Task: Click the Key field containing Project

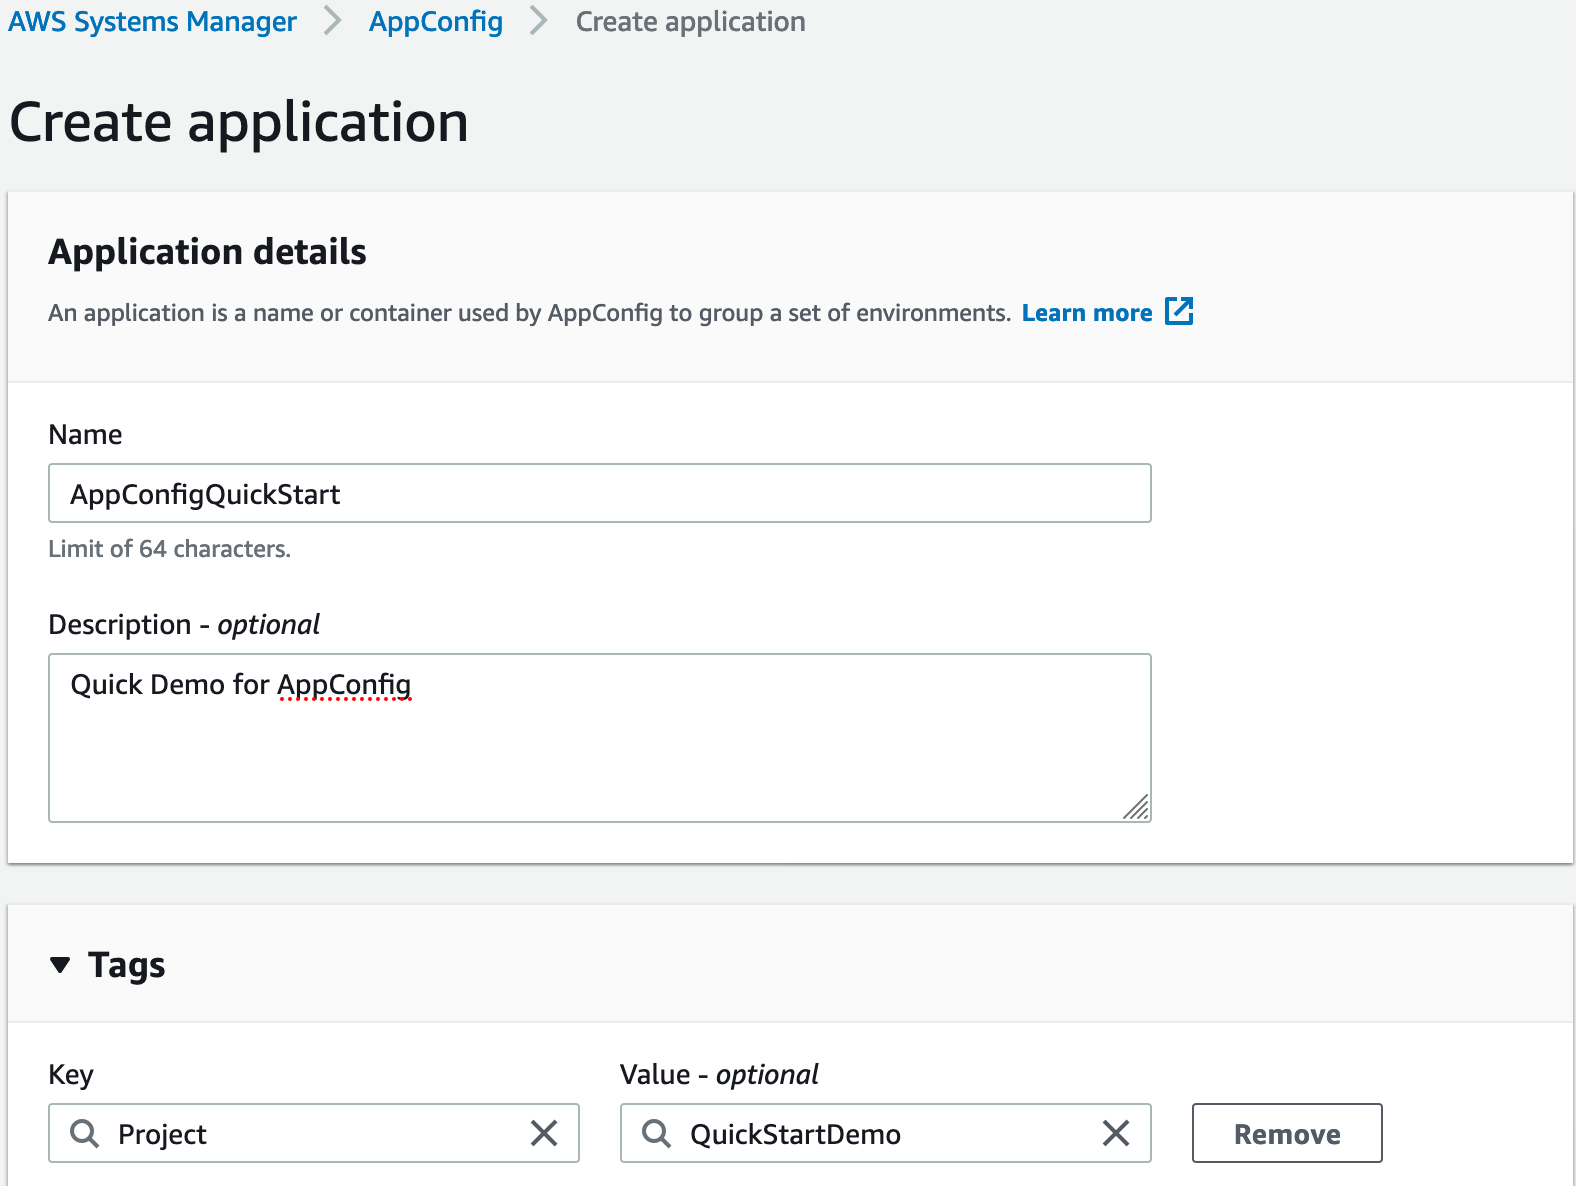Action: click(314, 1133)
